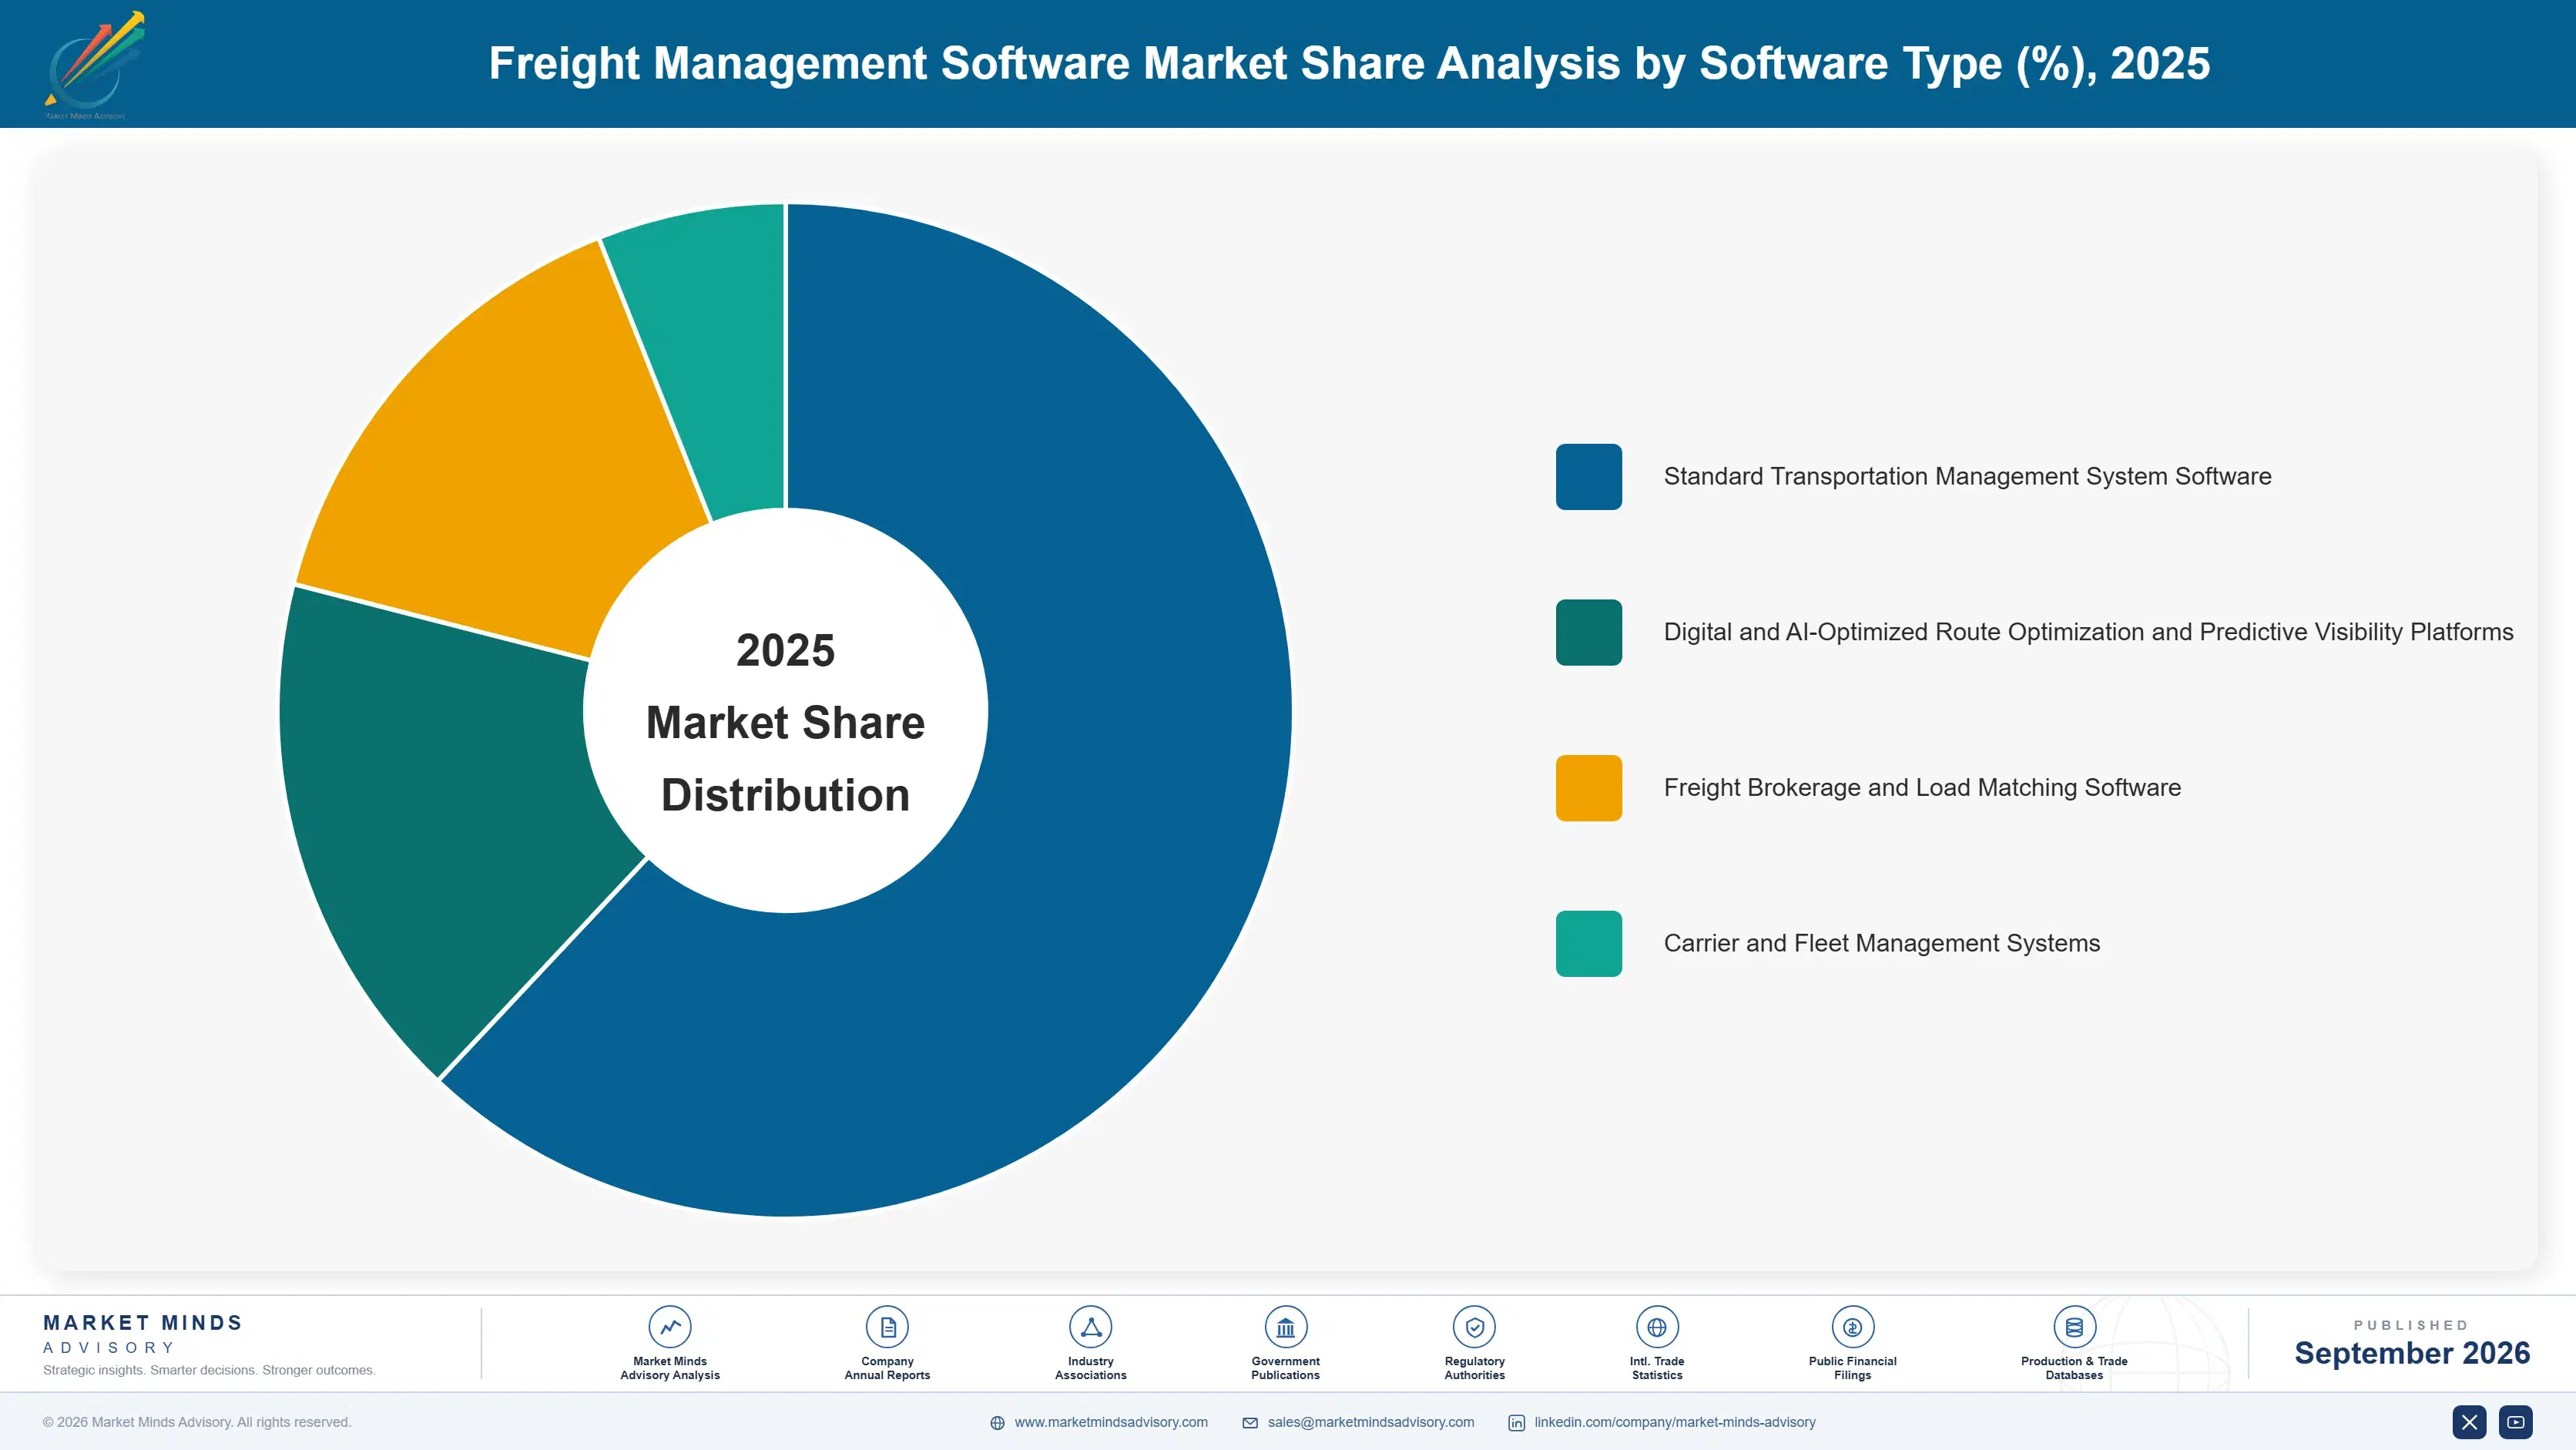2576x1450 pixels.
Task: Click the blue Standard Transportation Management legend swatch
Action: pos(1589,477)
